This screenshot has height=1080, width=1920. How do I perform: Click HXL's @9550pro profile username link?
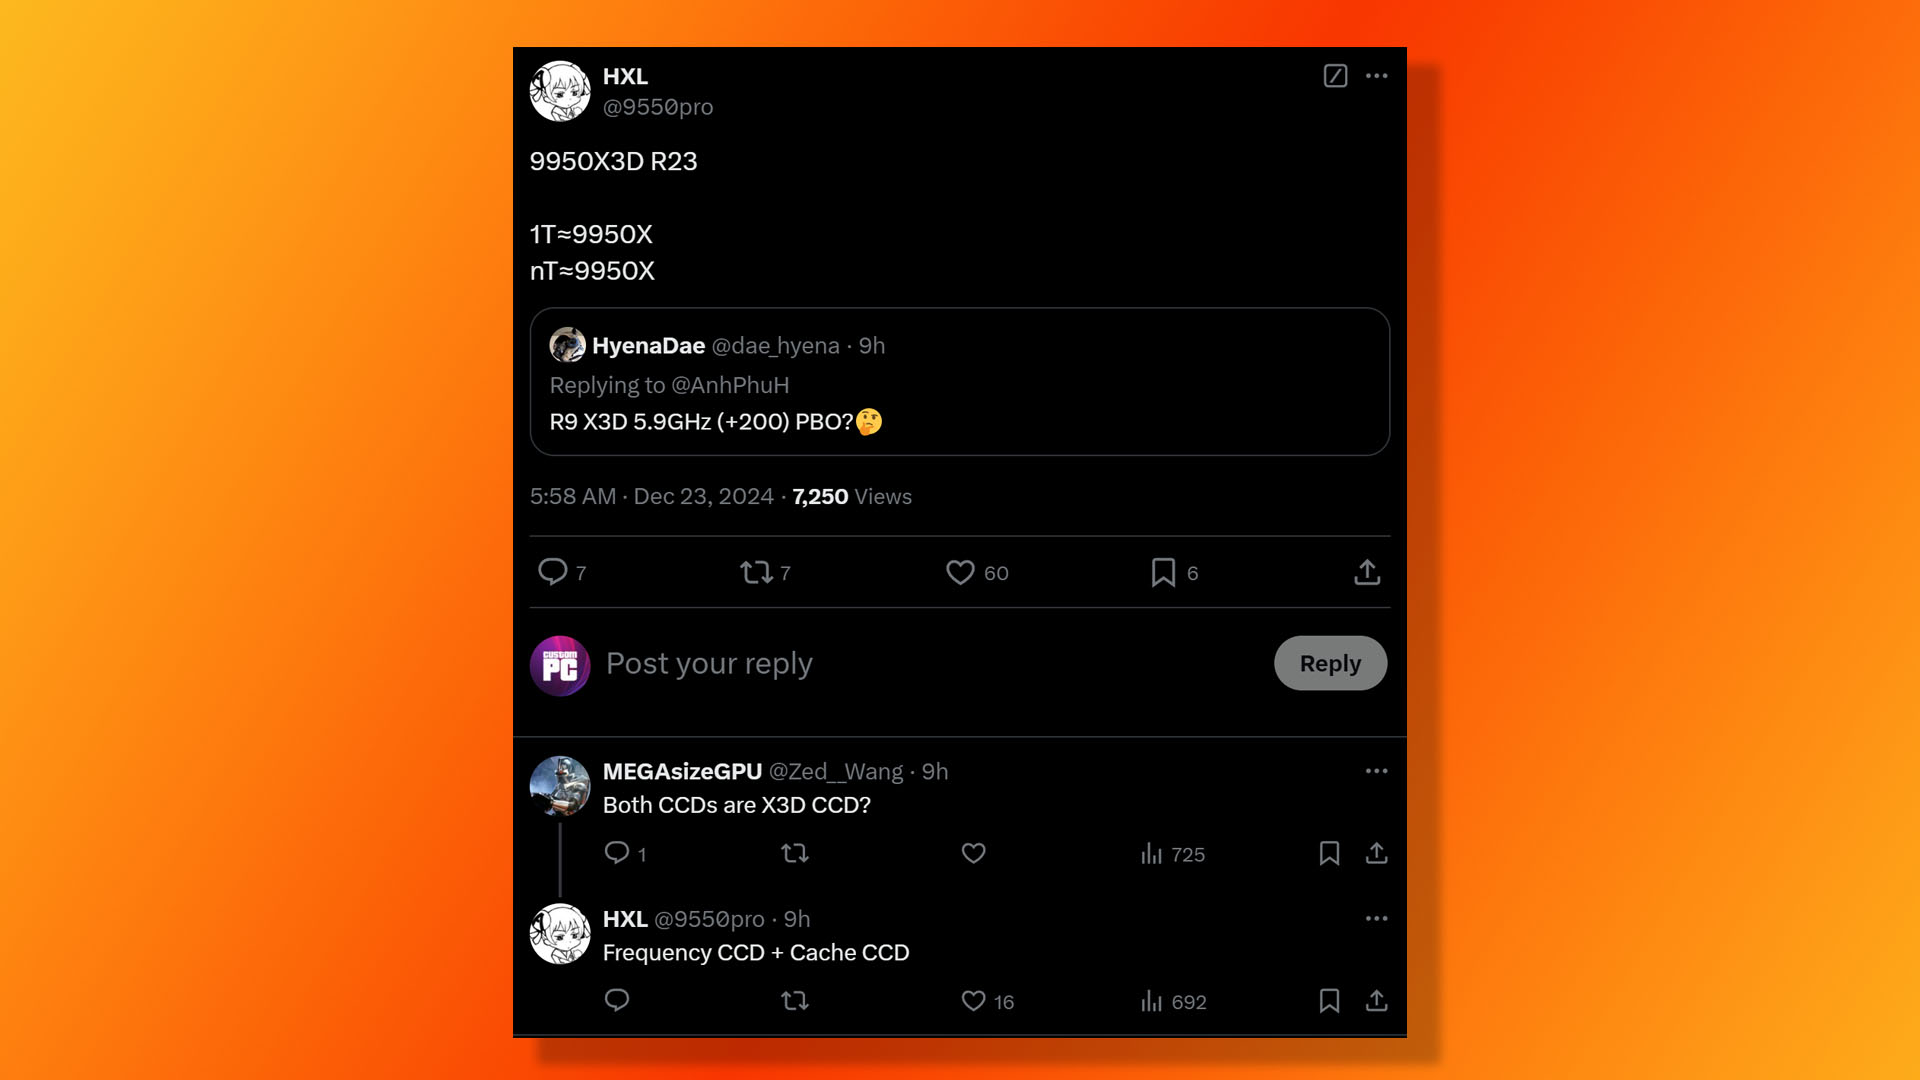657,107
